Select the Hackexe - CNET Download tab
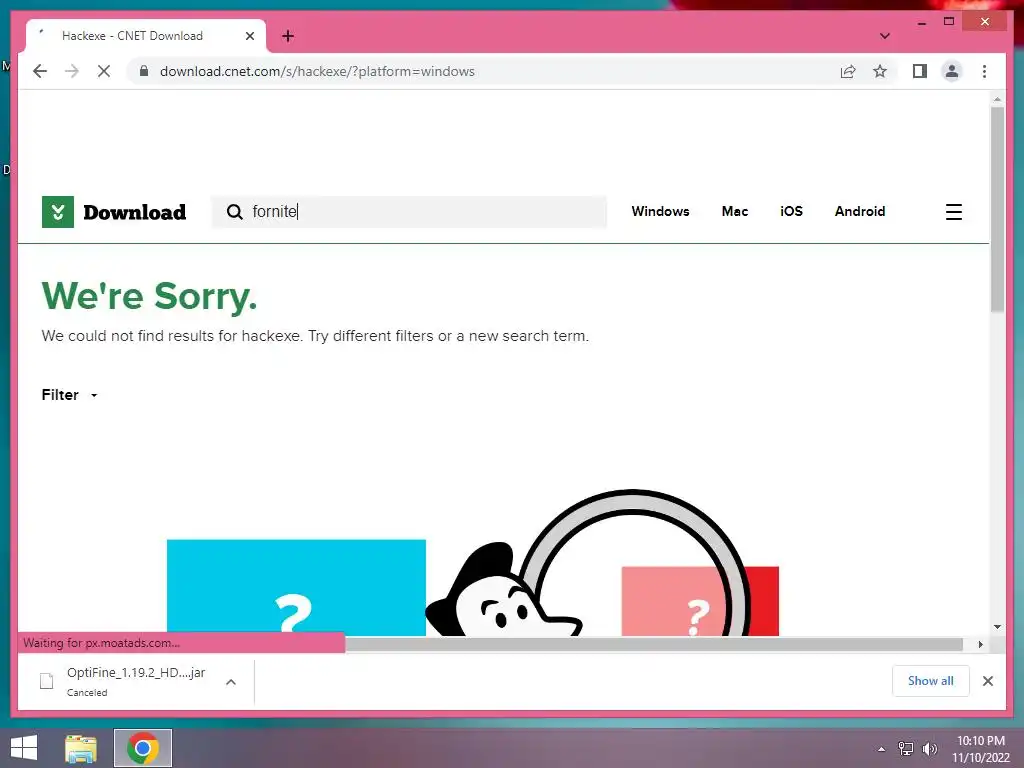The height and width of the screenshot is (768, 1024). point(146,36)
